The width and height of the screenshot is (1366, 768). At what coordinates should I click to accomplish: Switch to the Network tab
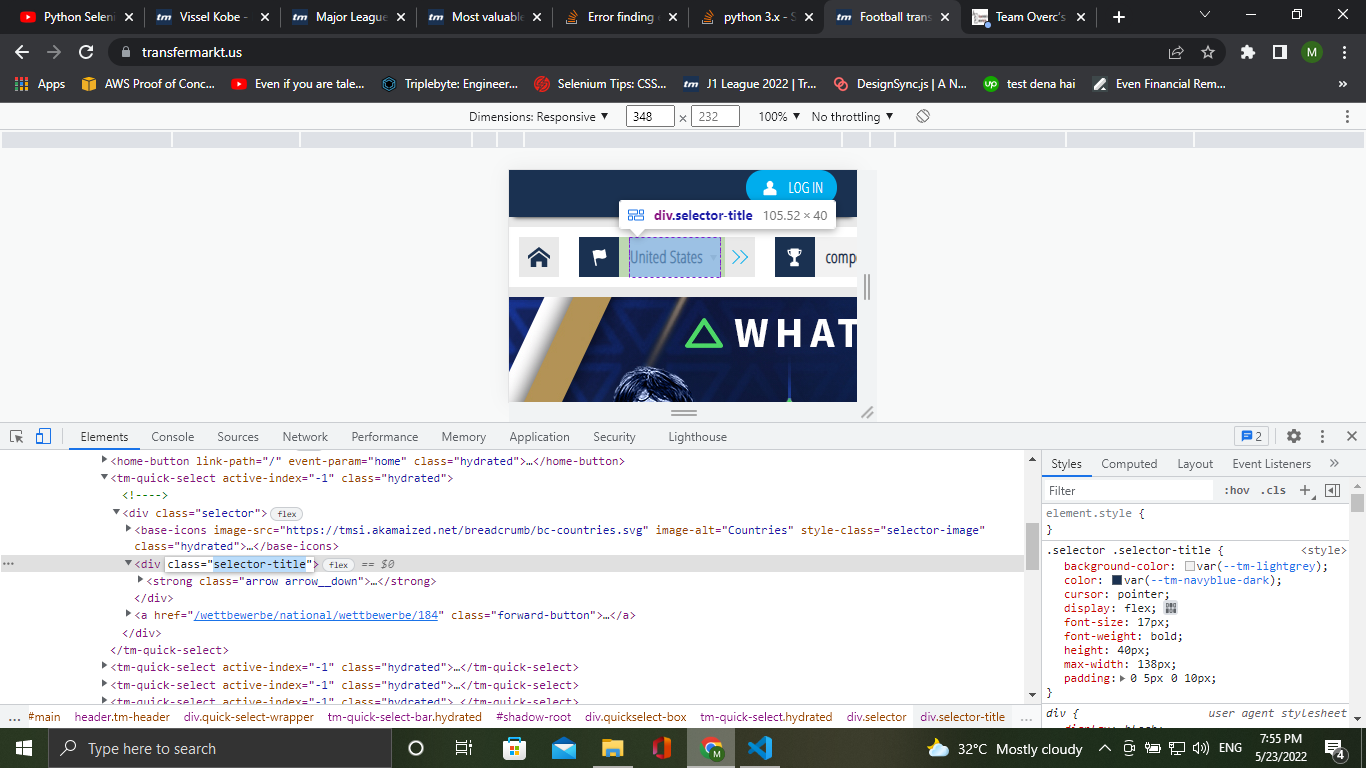pos(305,436)
